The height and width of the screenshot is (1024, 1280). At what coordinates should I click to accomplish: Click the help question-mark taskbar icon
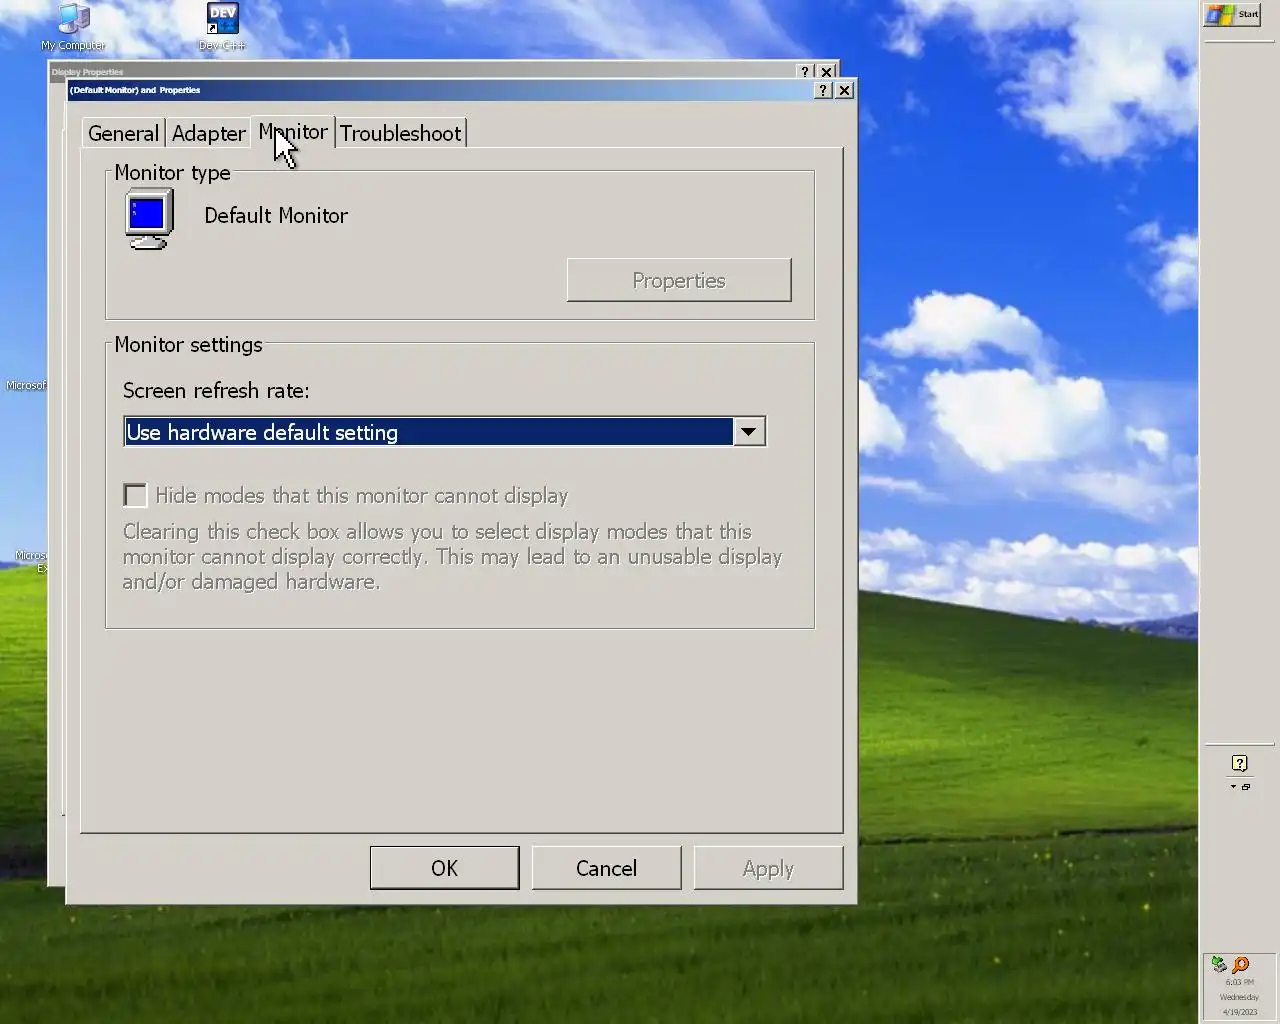coord(1239,763)
